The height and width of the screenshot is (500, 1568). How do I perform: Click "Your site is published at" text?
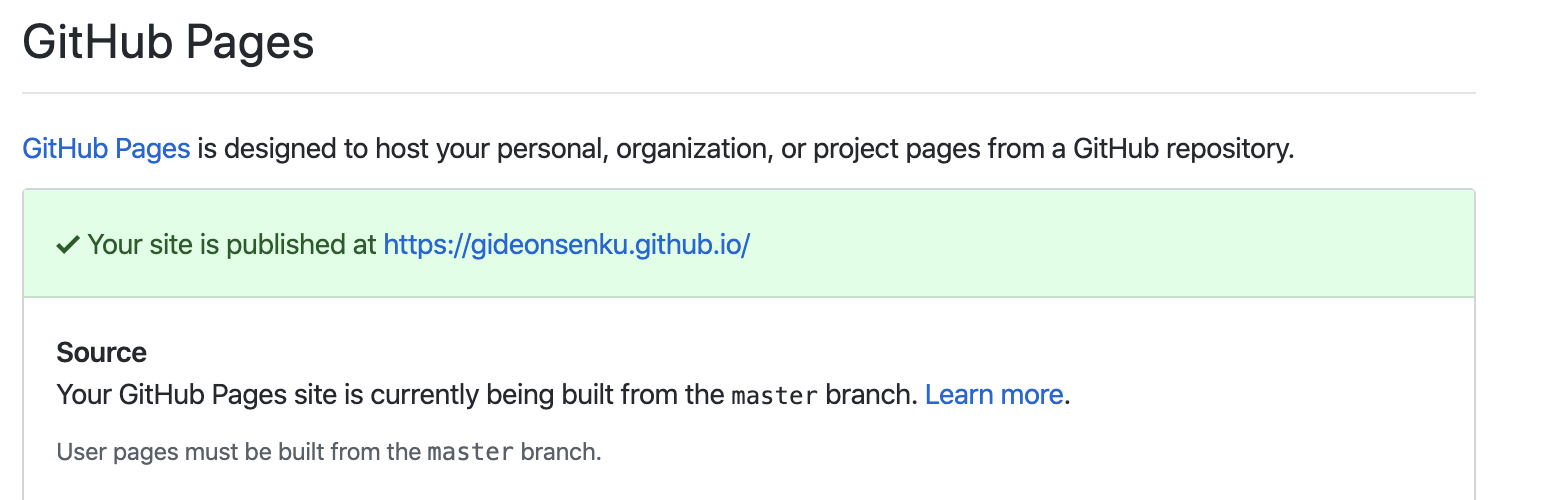232,245
